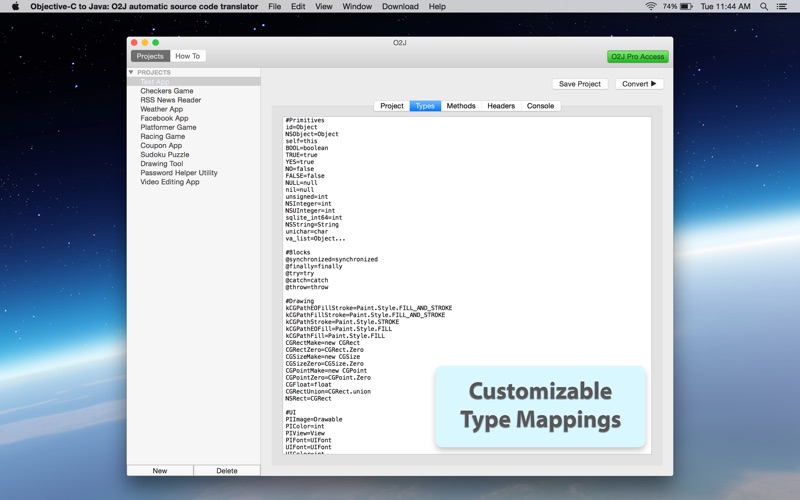Open the Apple menu
This screenshot has height=500, width=800.
click(x=15, y=6)
